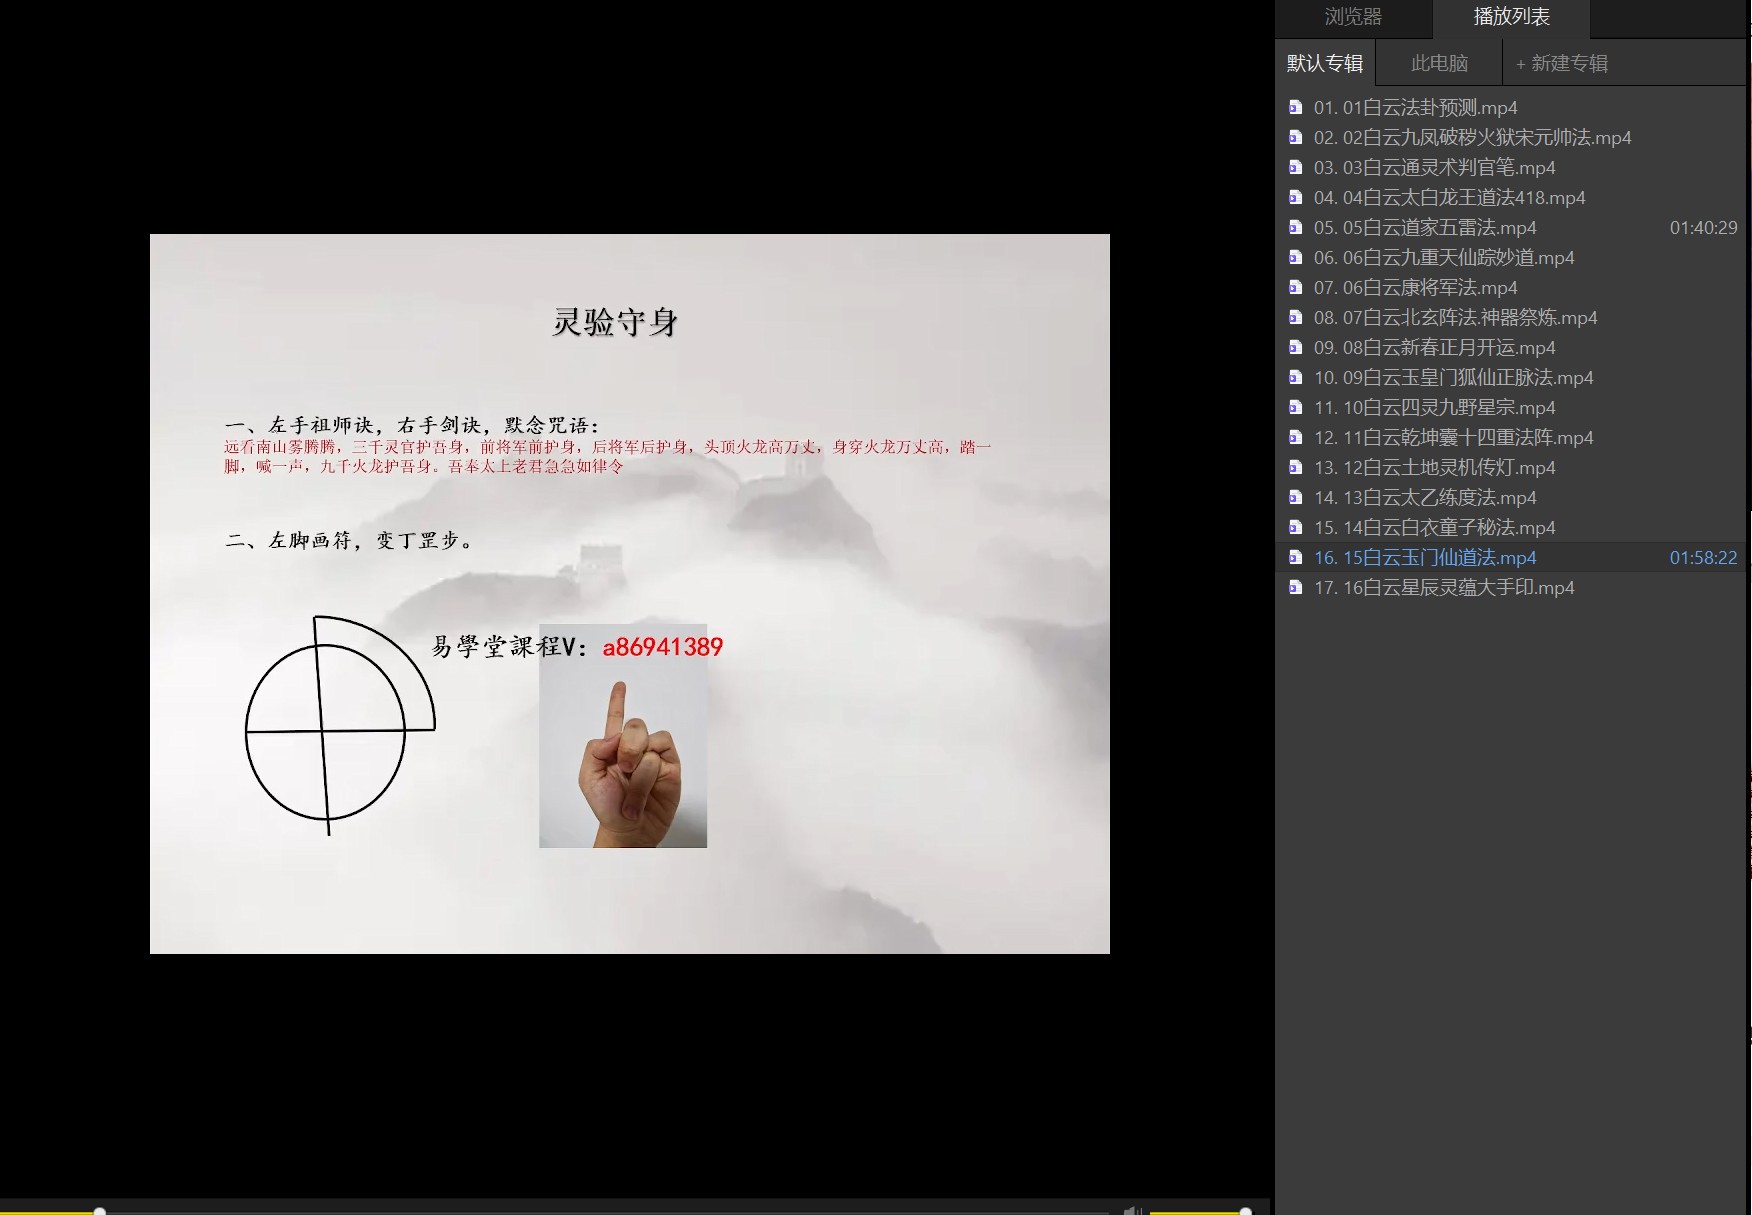Click file icon of 11白云乾坤囊十四重法阵.mp4
The height and width of the screenshot is (1215, 1752).
tap(1295, 438)
